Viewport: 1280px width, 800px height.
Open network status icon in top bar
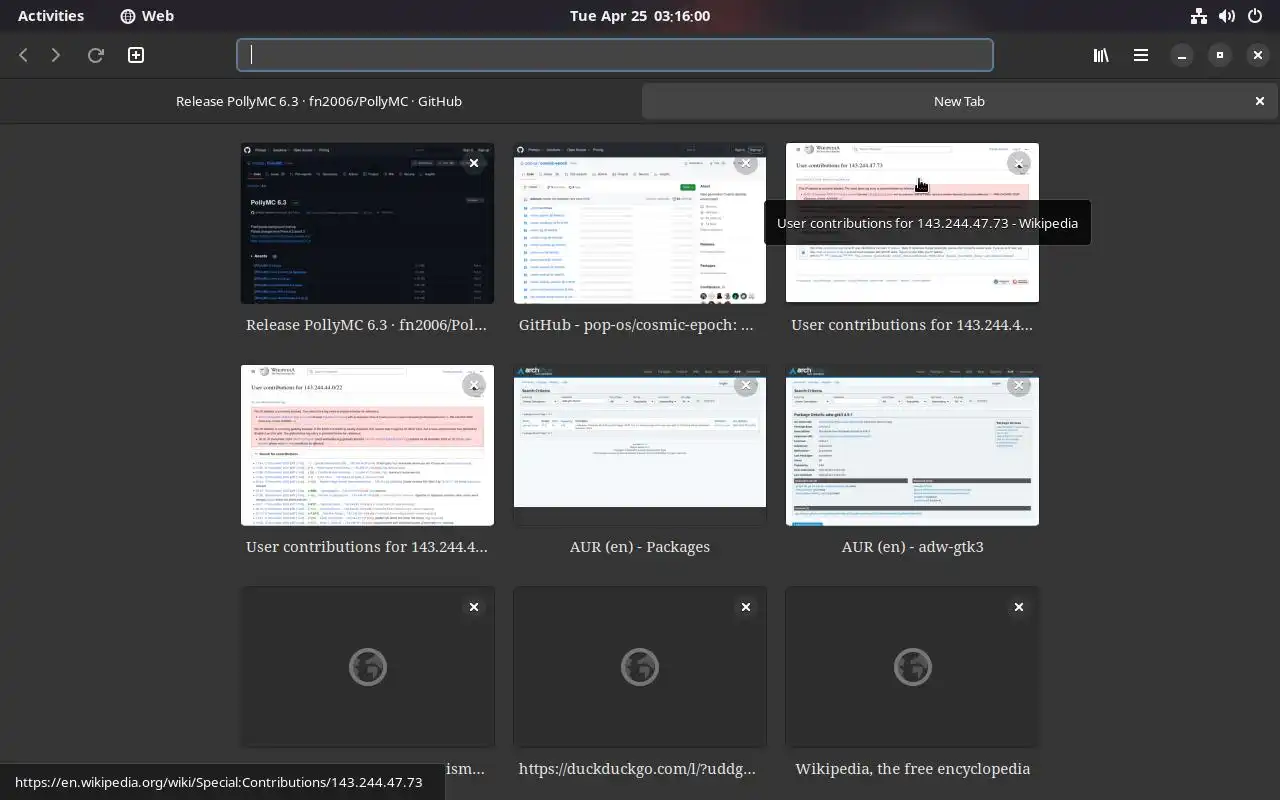pos(1198,16)
